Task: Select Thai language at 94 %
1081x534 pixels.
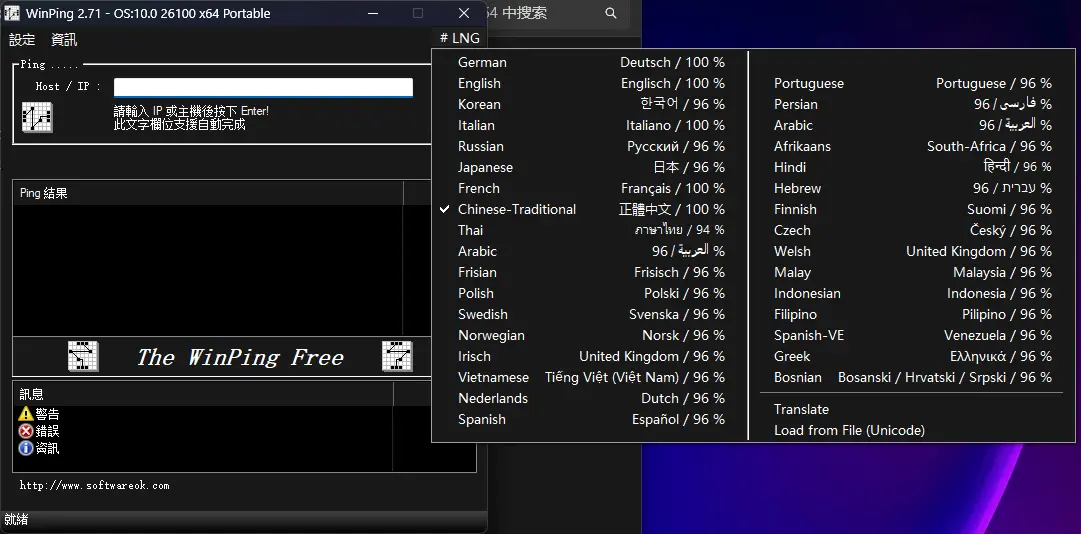Action: [x=591, y=231]
